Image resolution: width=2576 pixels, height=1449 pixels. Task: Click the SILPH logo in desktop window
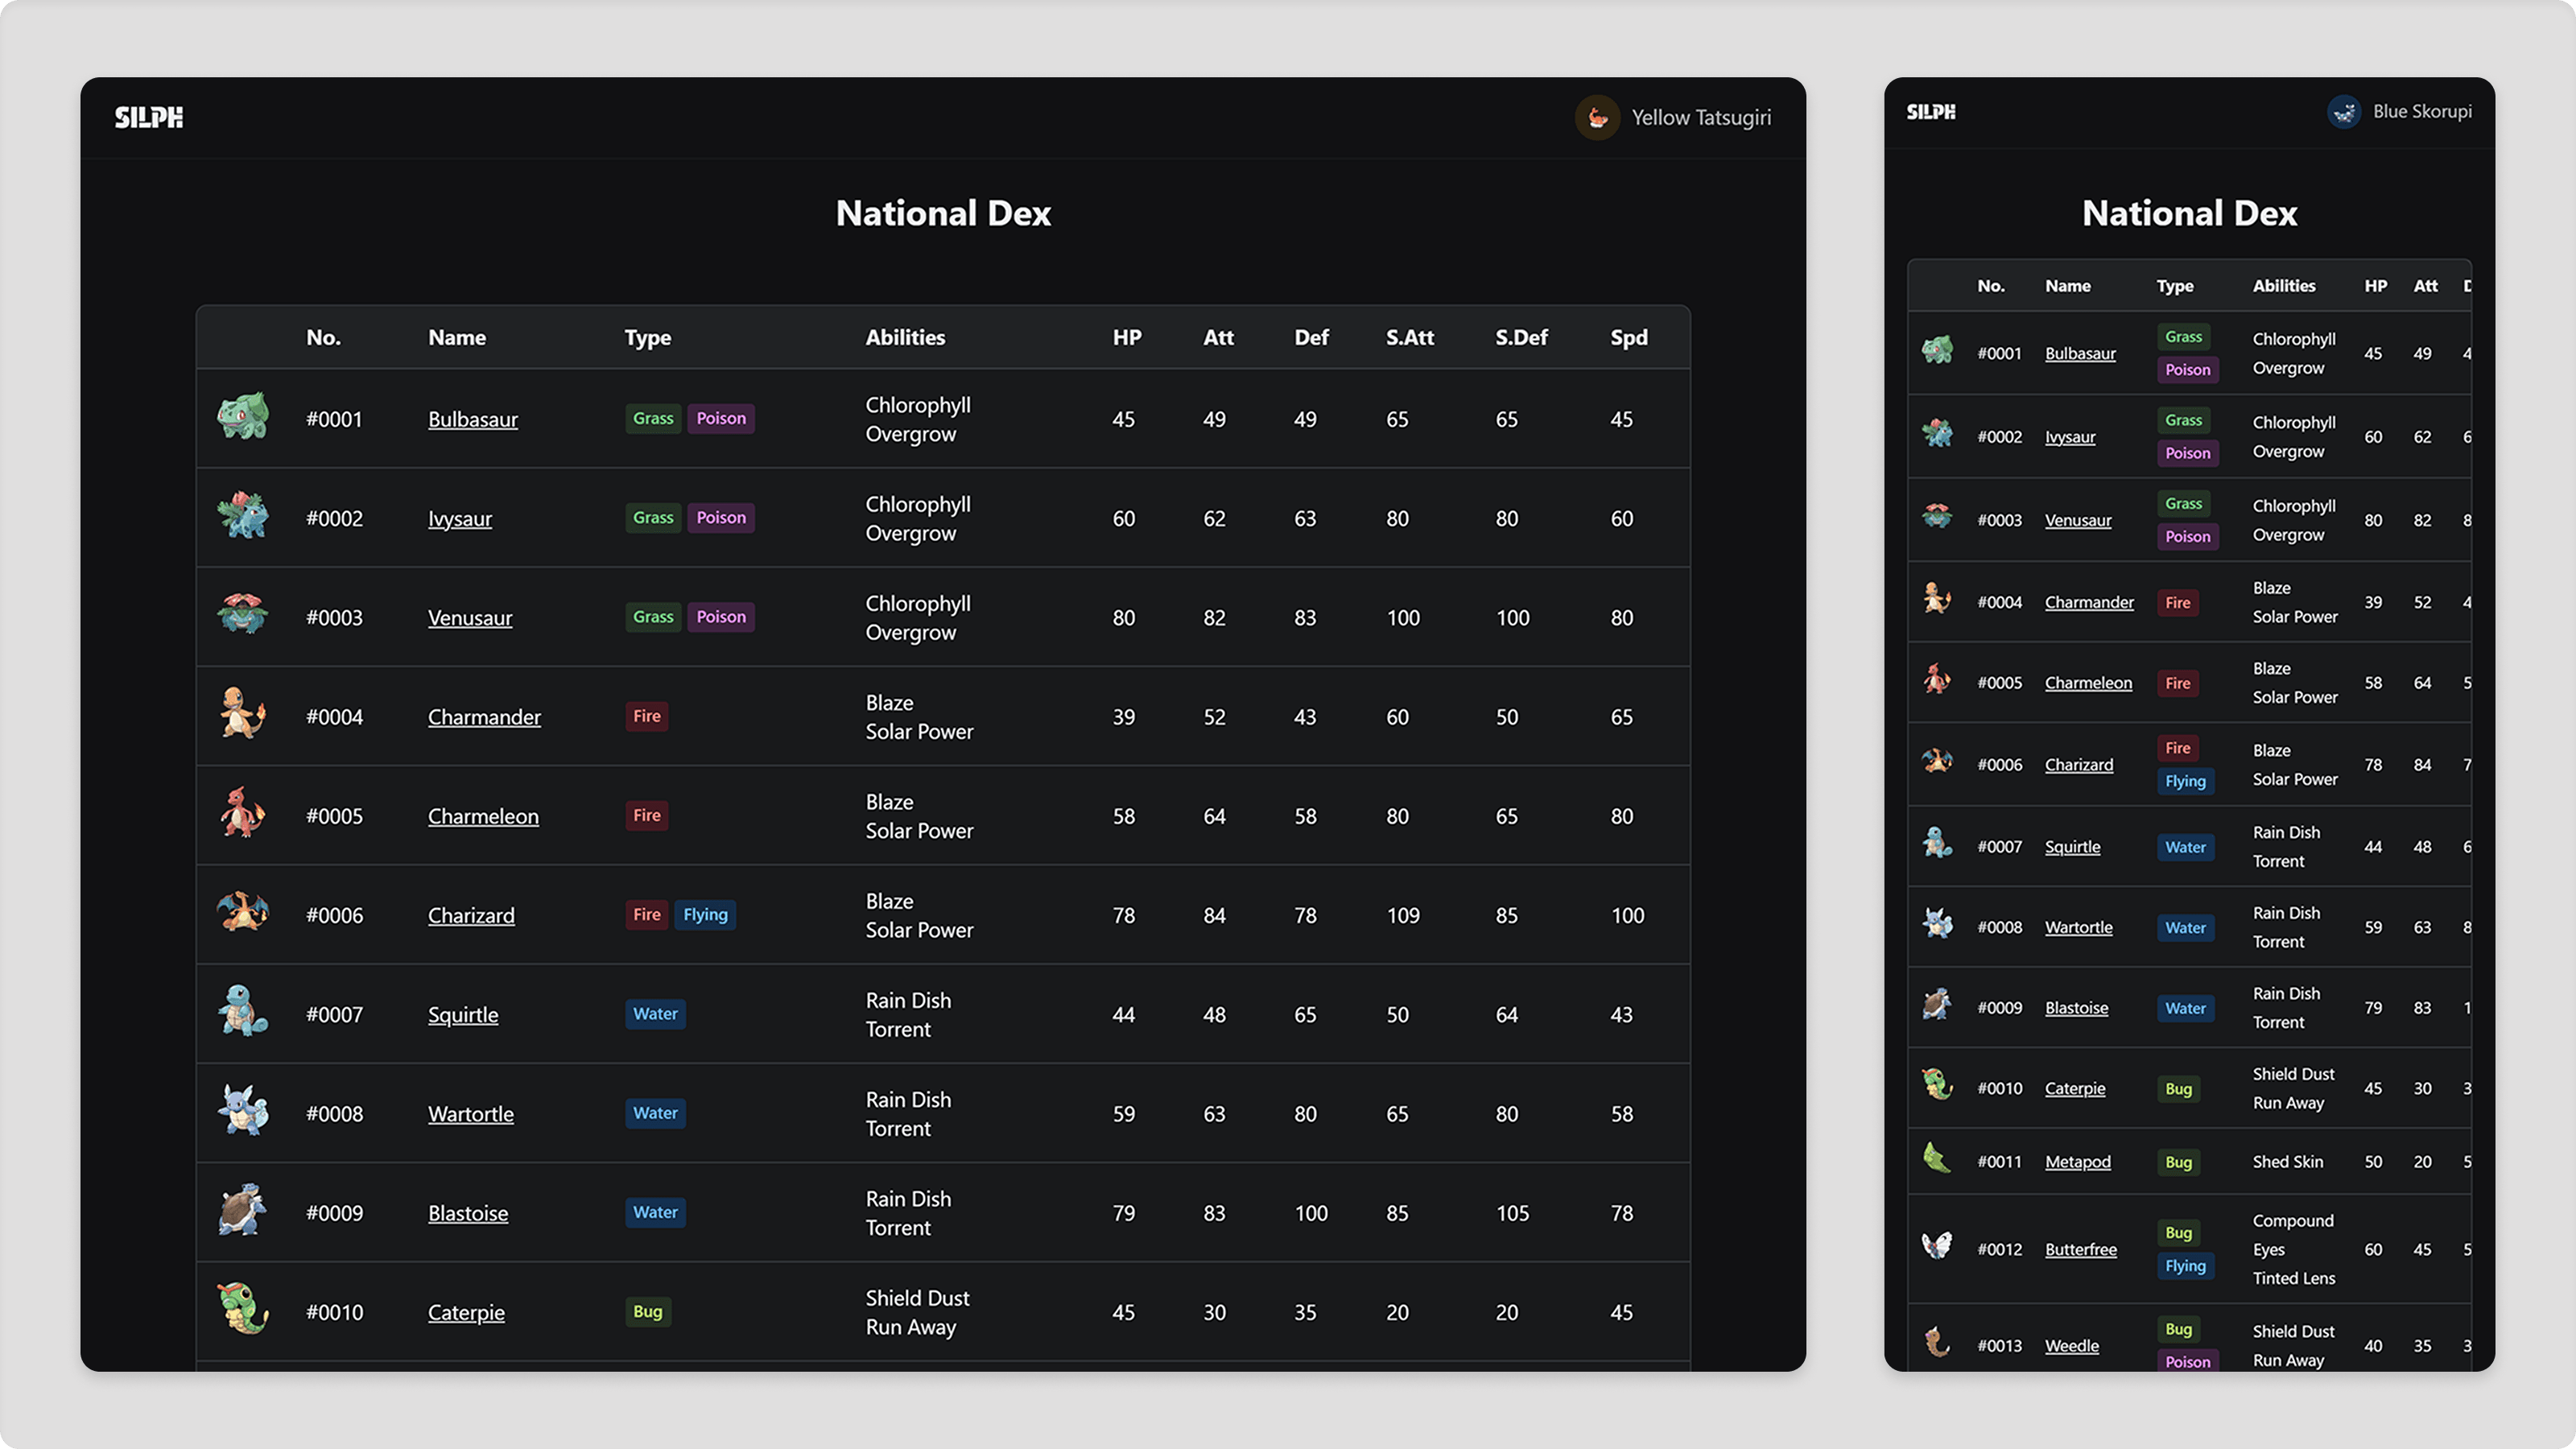click(148, 117)
